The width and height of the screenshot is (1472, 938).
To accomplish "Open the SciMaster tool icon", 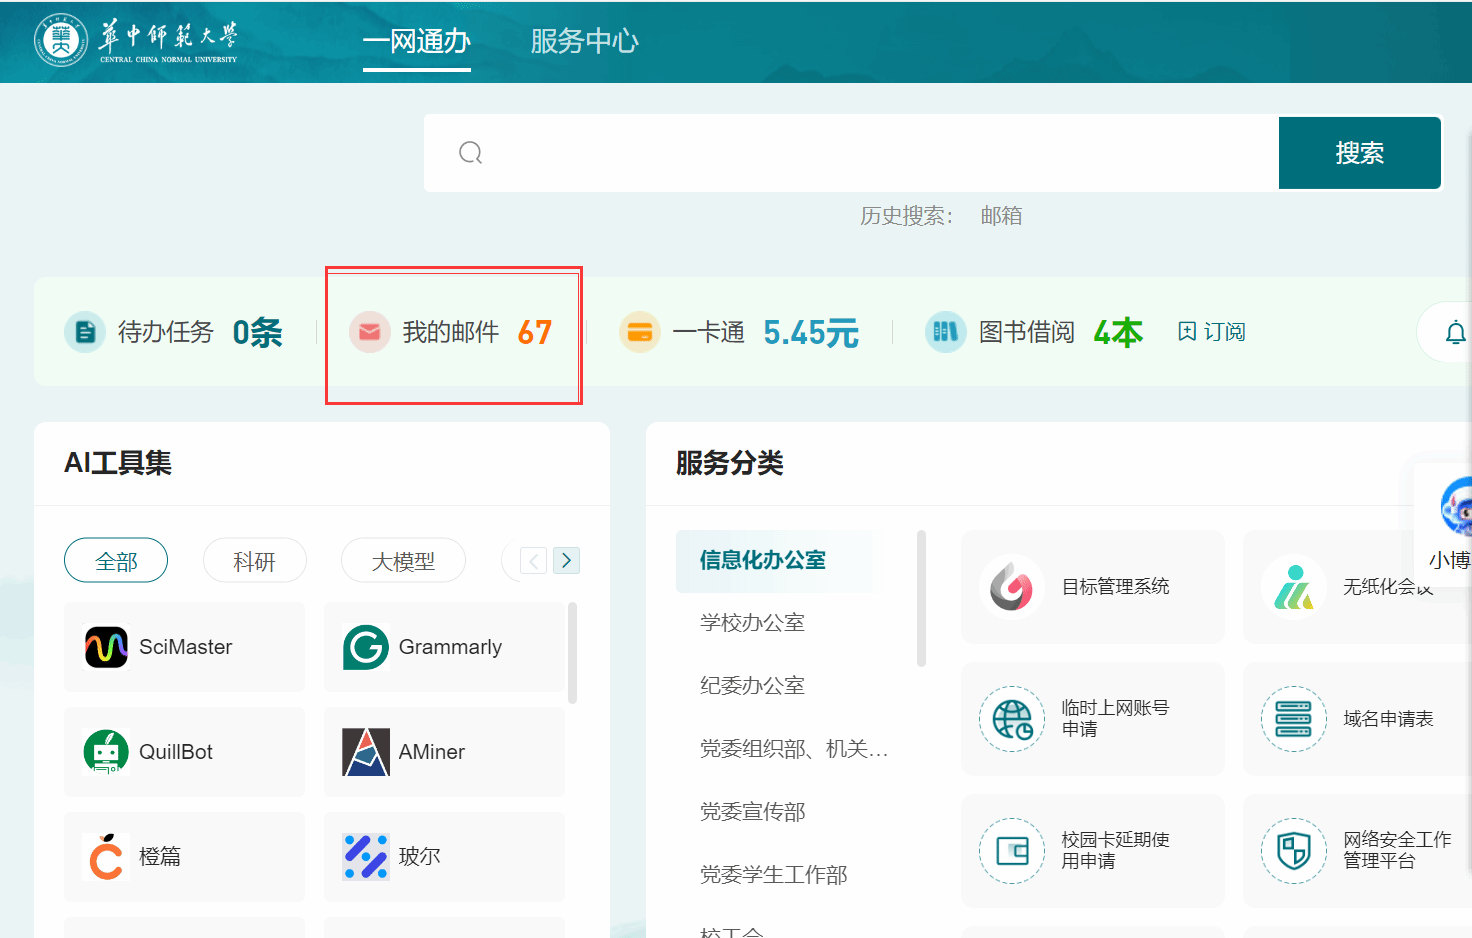I will (106, 647).
